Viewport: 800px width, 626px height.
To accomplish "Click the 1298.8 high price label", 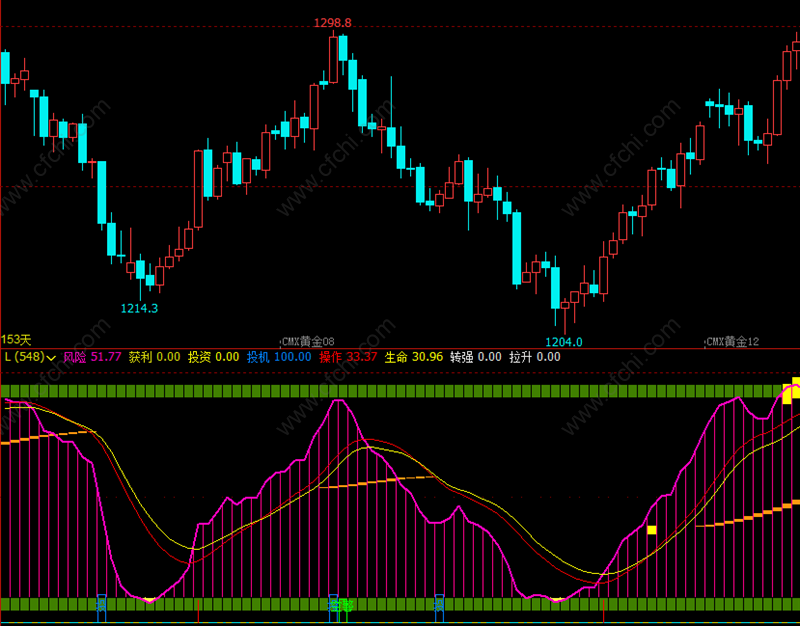I will coord(333,23).
